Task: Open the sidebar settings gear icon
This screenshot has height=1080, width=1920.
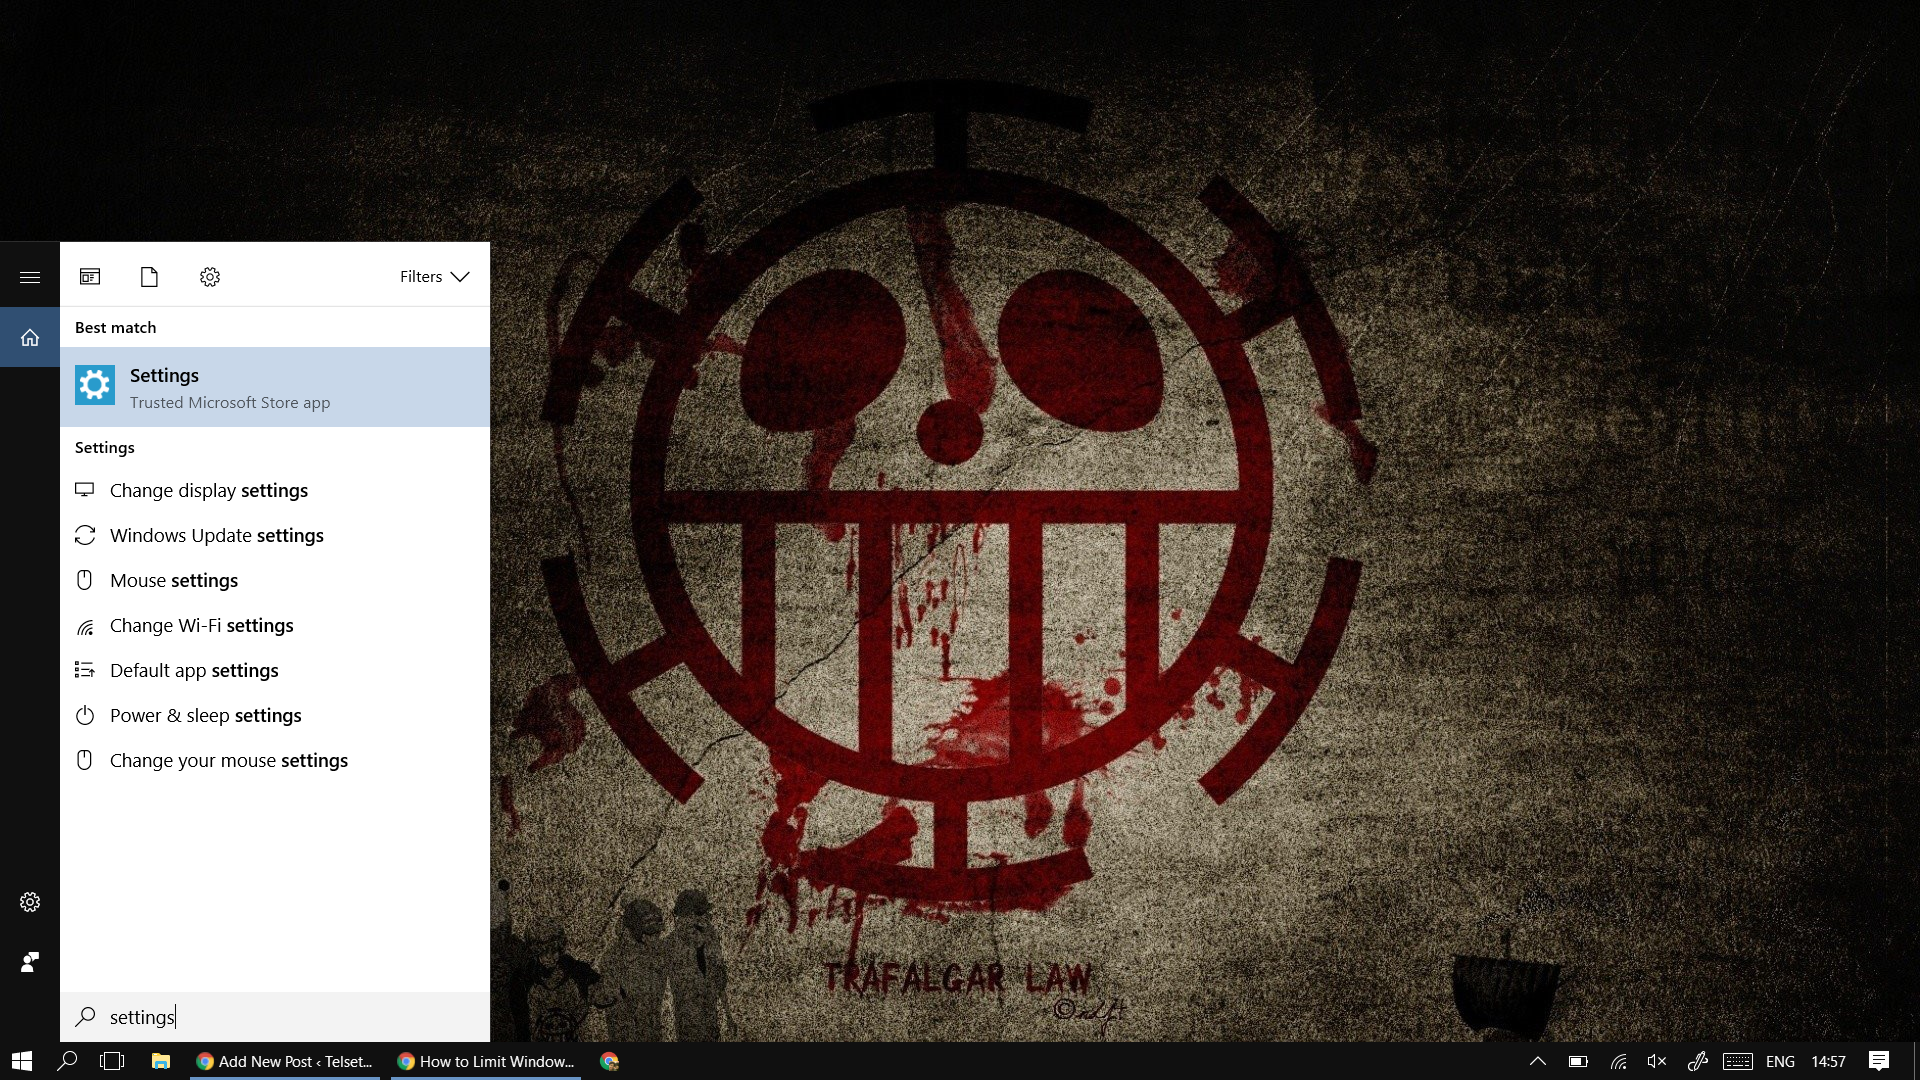Action: pos(30,902)
